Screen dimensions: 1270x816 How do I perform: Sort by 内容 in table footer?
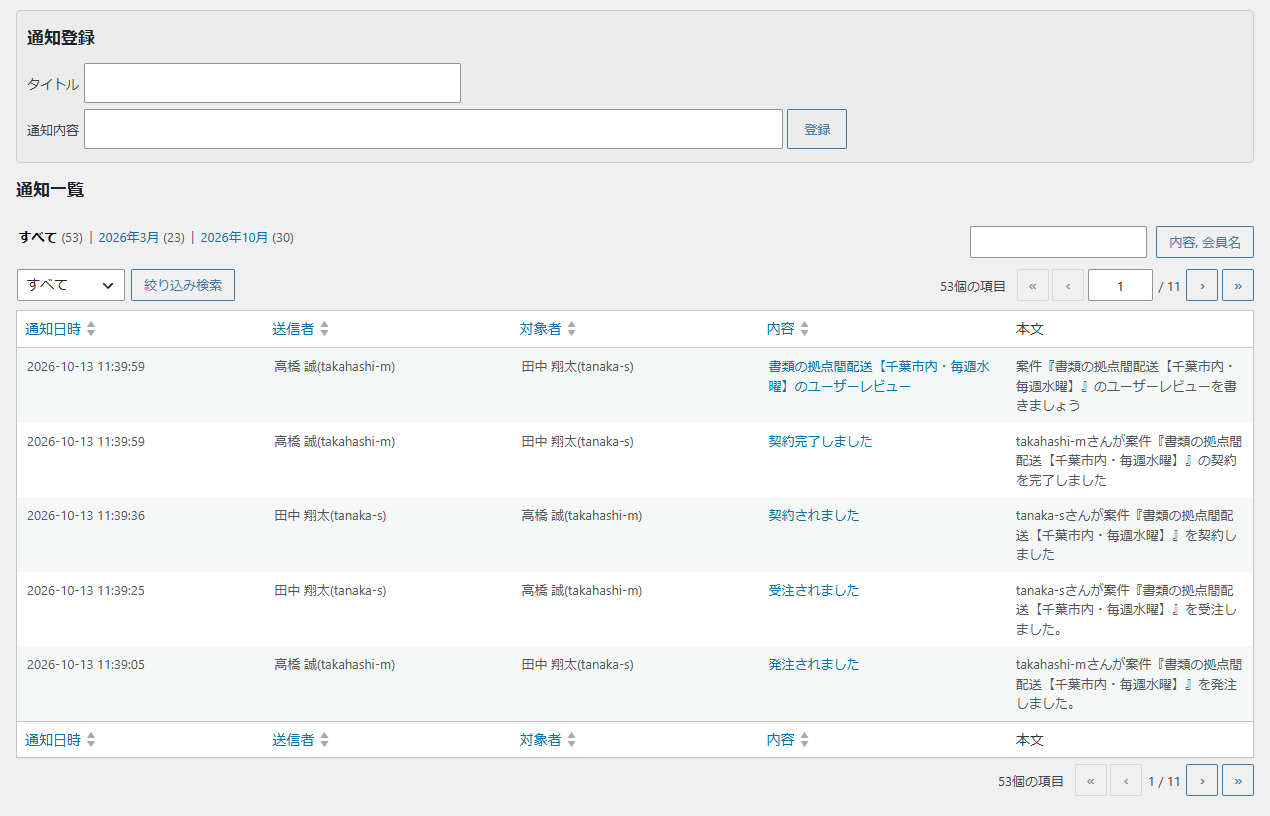780,740
